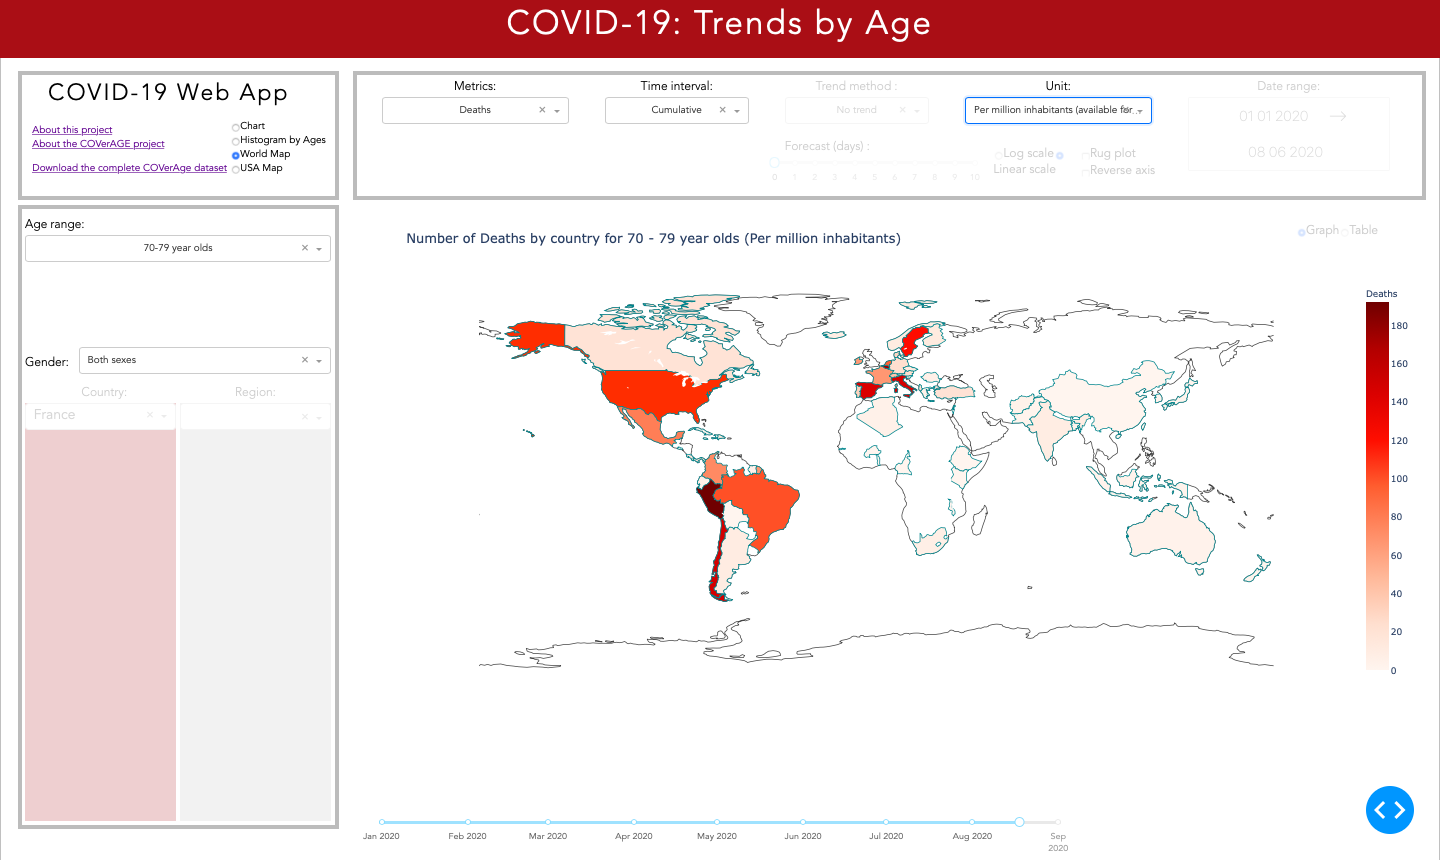Viewport: 1440px width, 860px height.
Task: Click Peru on the world map
Action: 713,498
